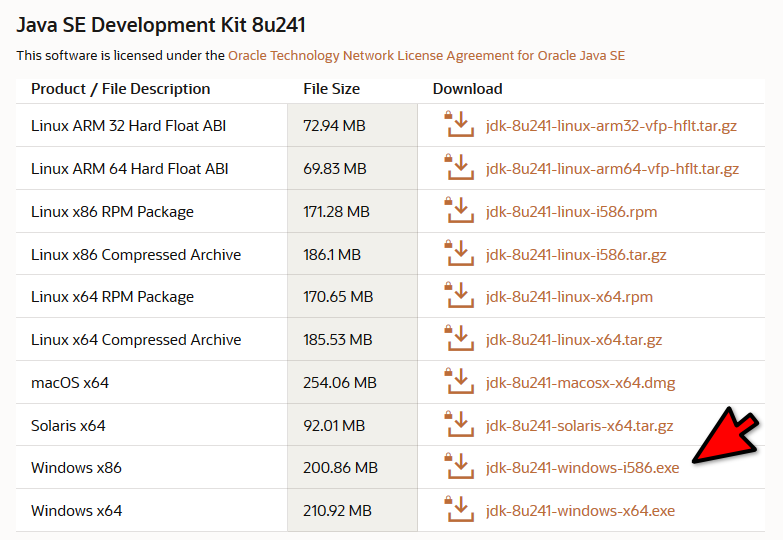Click download icon for Windows x64
This screenshot has width=783, height=540.
[x=459, y=509]
